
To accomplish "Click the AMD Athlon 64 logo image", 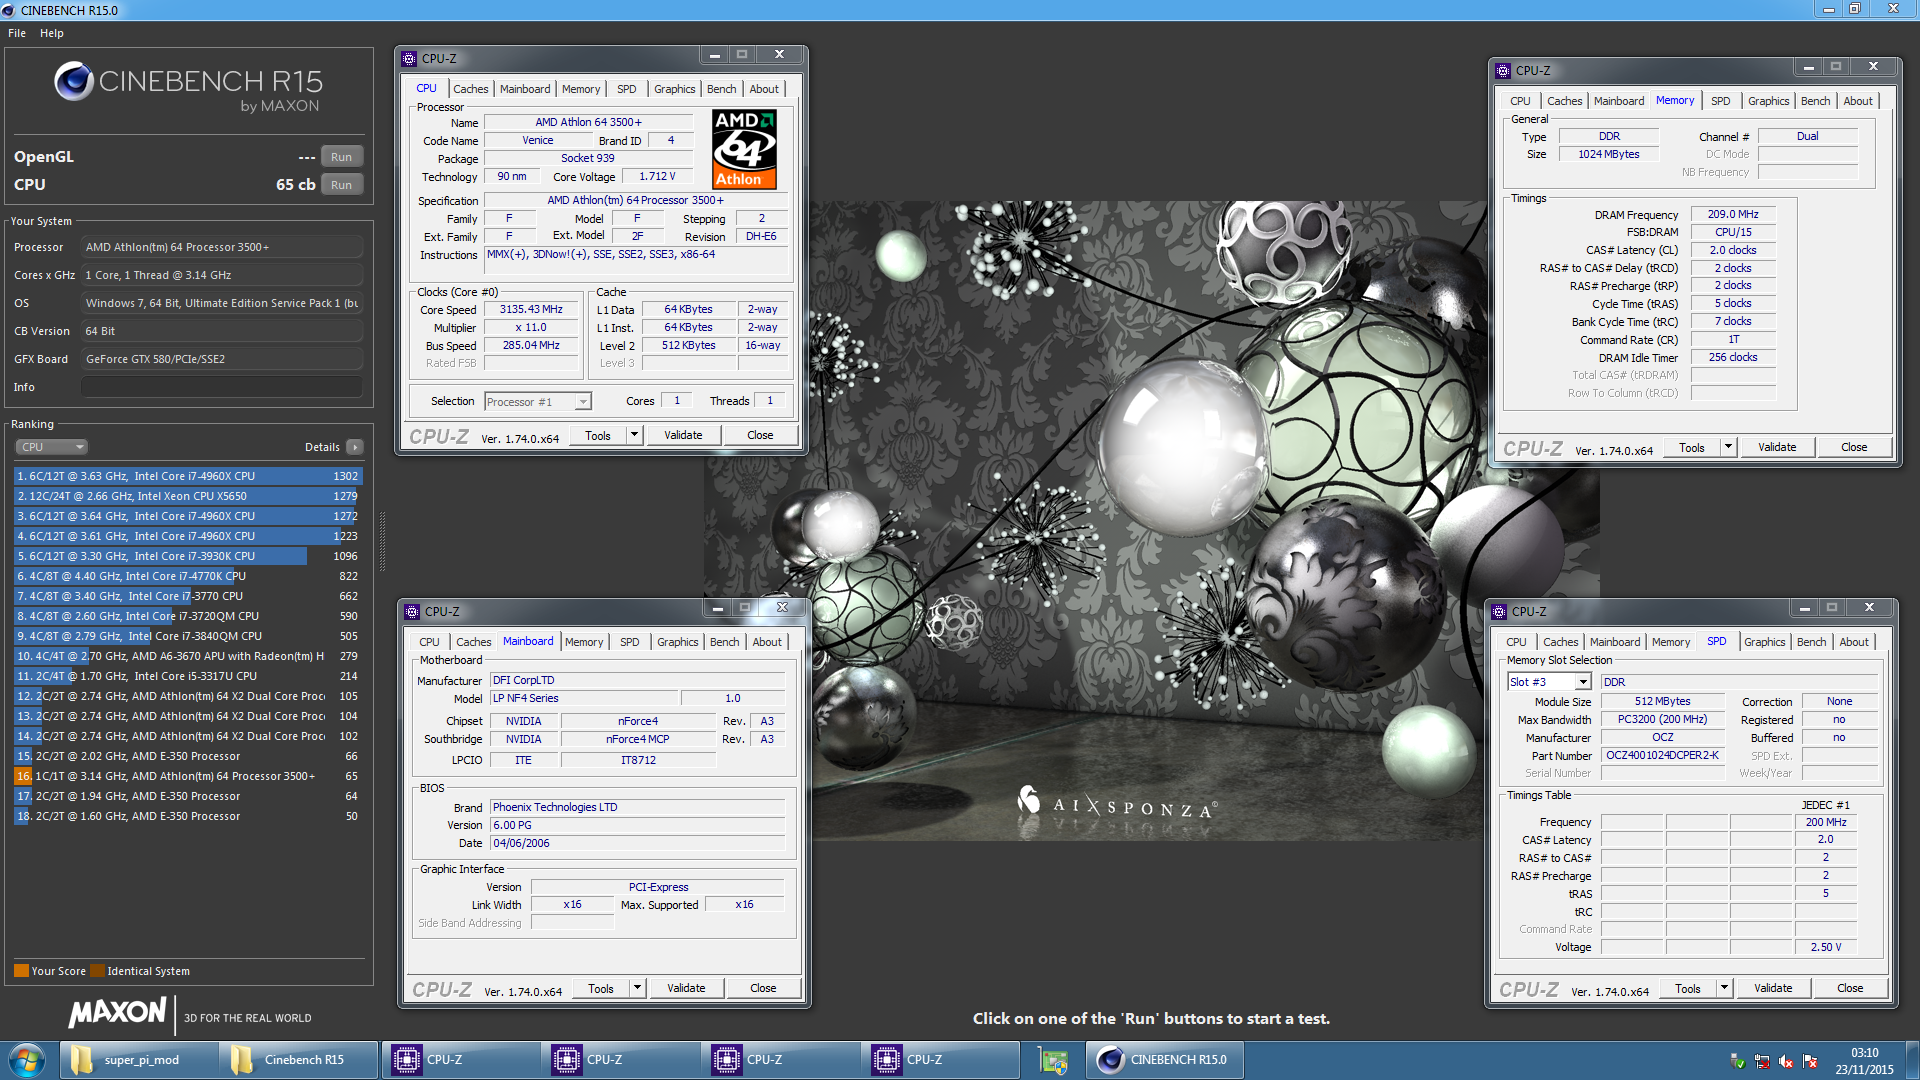I will click(744, 149).
